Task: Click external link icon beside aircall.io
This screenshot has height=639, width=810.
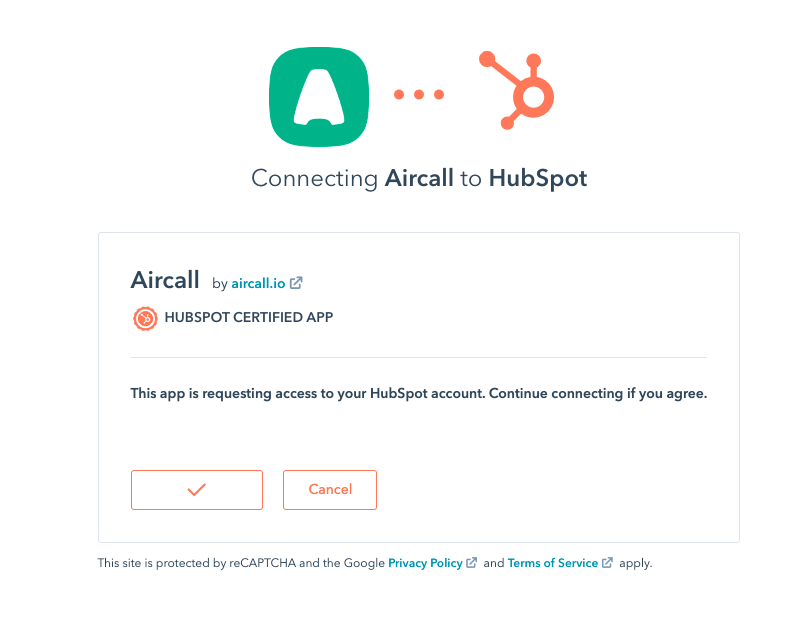Action: (x=296, y=283)
